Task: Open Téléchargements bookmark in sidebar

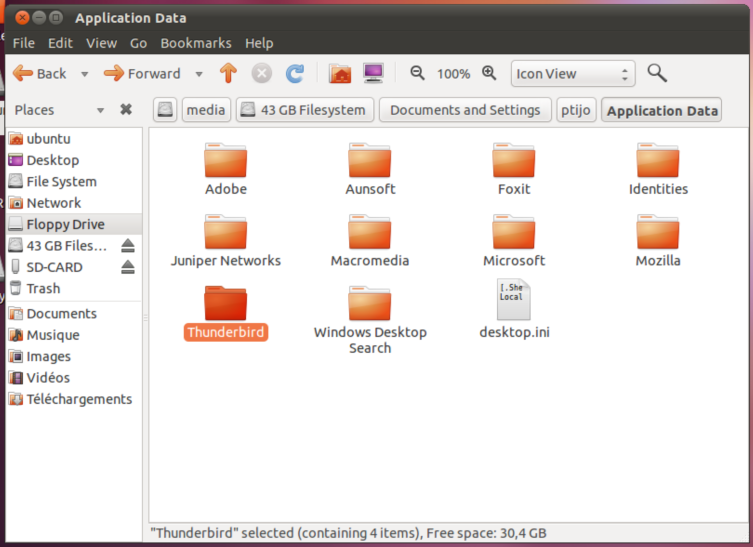Action: coord(74,399)
